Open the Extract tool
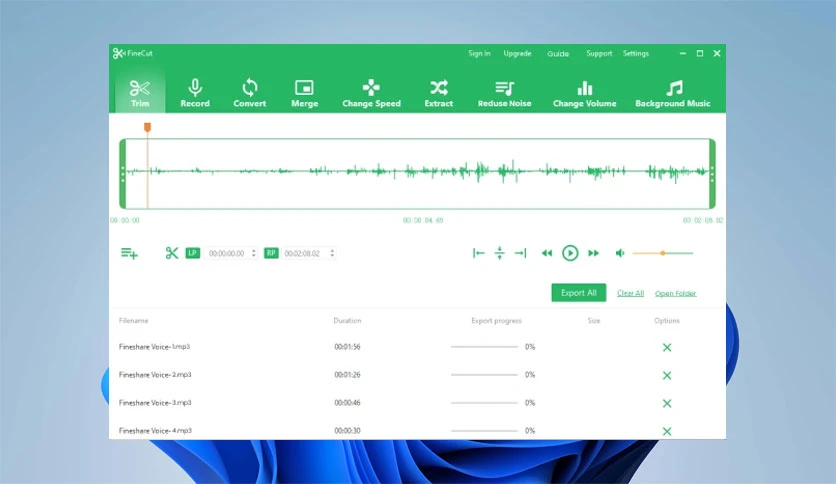Viewport: 836px width, 484px height. 438,93
